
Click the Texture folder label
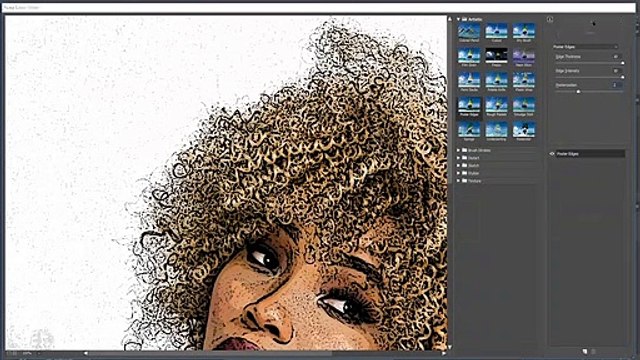click(475, 180)
